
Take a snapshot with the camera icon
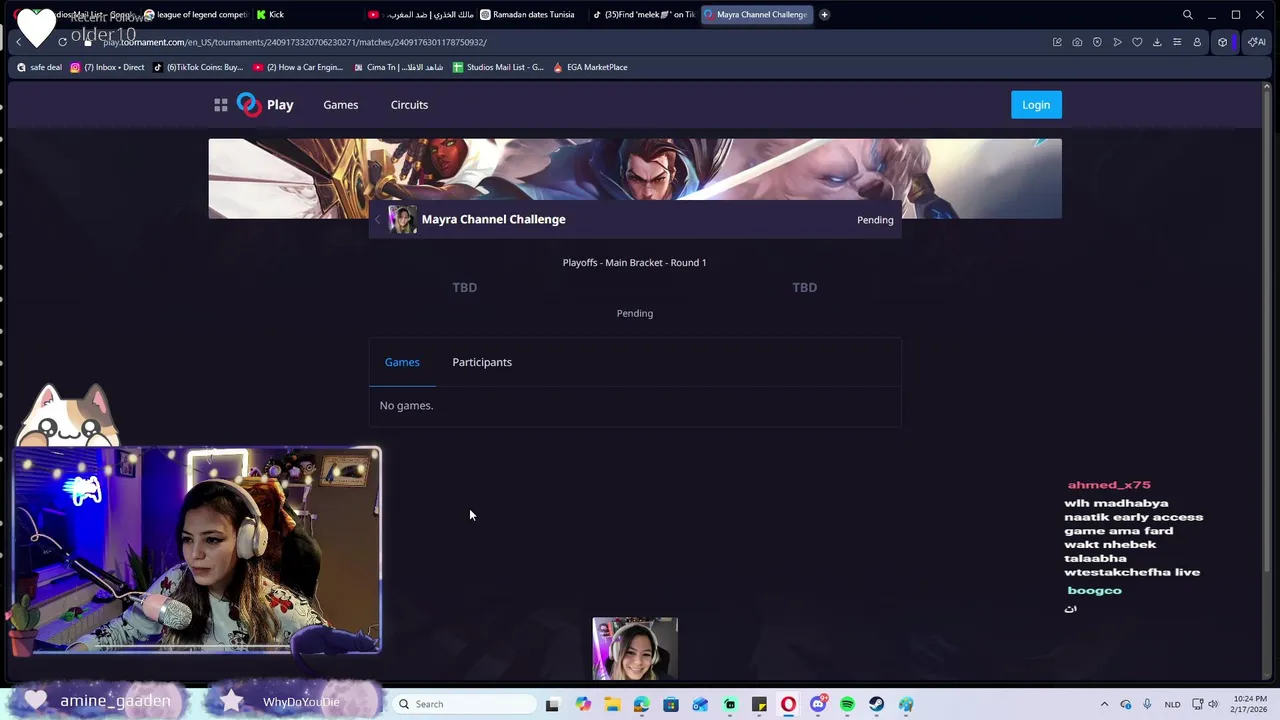click(1077, 42)
